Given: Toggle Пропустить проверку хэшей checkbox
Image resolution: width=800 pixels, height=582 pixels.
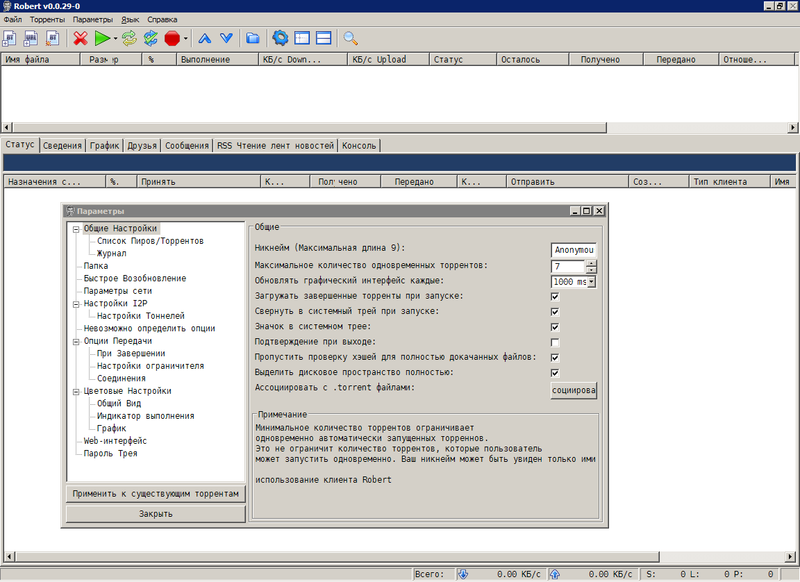Looking at the screenshot, I should pos(555,358).
